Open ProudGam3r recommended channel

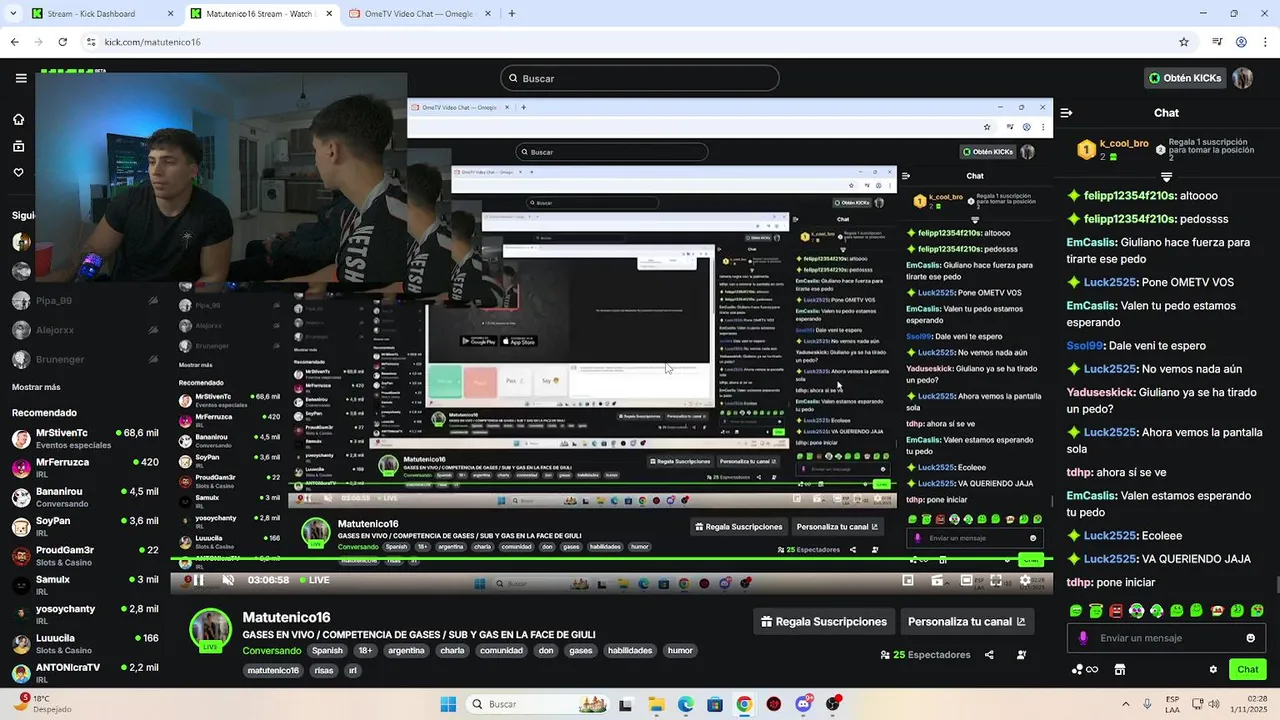pyautogui.click(x=85, y=555)
